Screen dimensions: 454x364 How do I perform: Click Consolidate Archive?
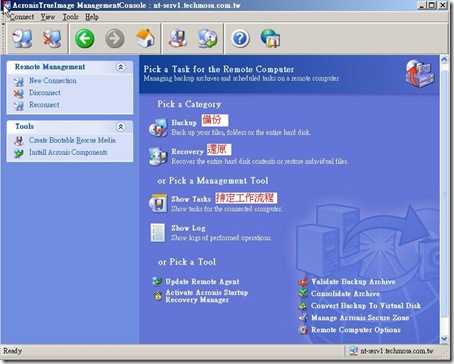coord(345,294)
